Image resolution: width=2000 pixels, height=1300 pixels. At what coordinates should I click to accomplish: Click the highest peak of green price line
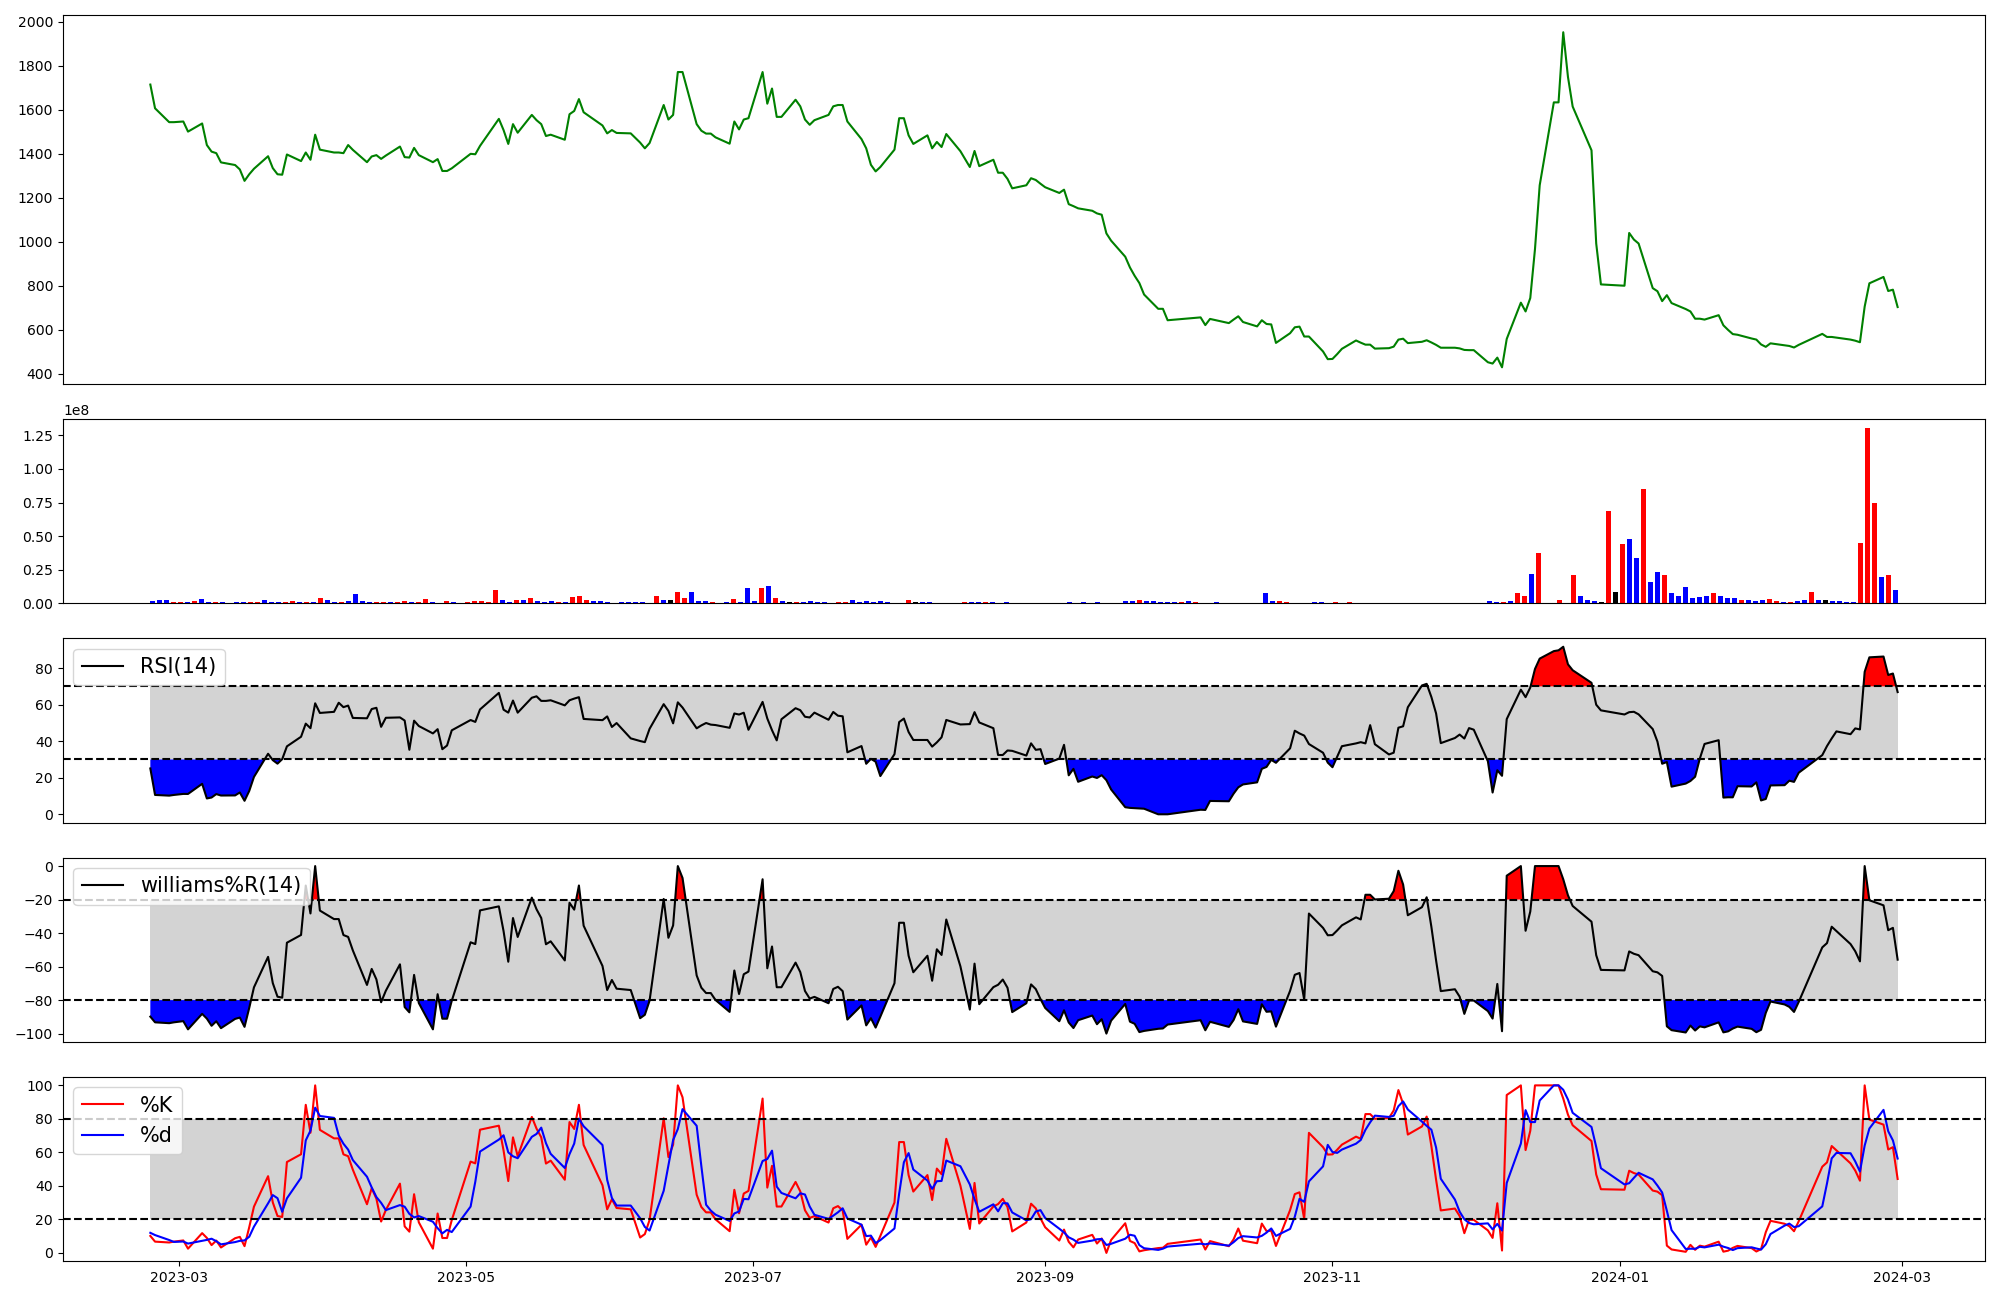1563,33
